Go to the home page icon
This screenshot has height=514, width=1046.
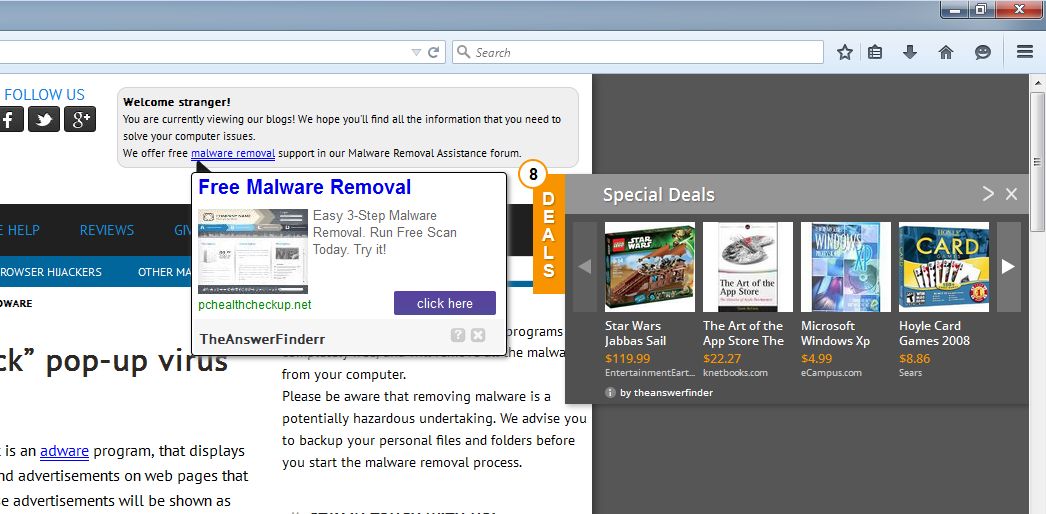tap(946, 52)
